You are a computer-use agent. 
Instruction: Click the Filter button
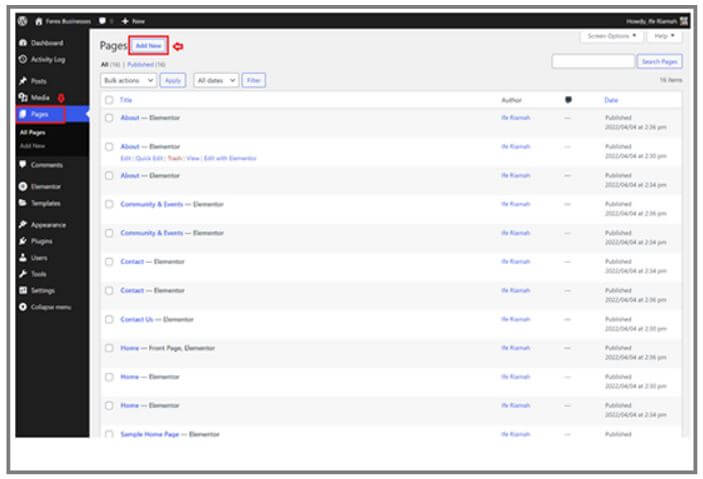click(253, 80)
